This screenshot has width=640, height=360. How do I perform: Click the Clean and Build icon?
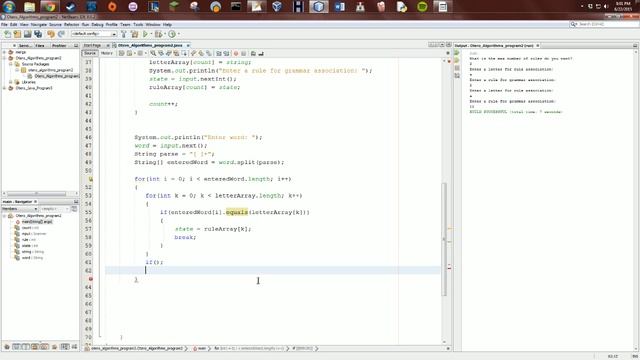pyautogui.click(x=134, y=34)
